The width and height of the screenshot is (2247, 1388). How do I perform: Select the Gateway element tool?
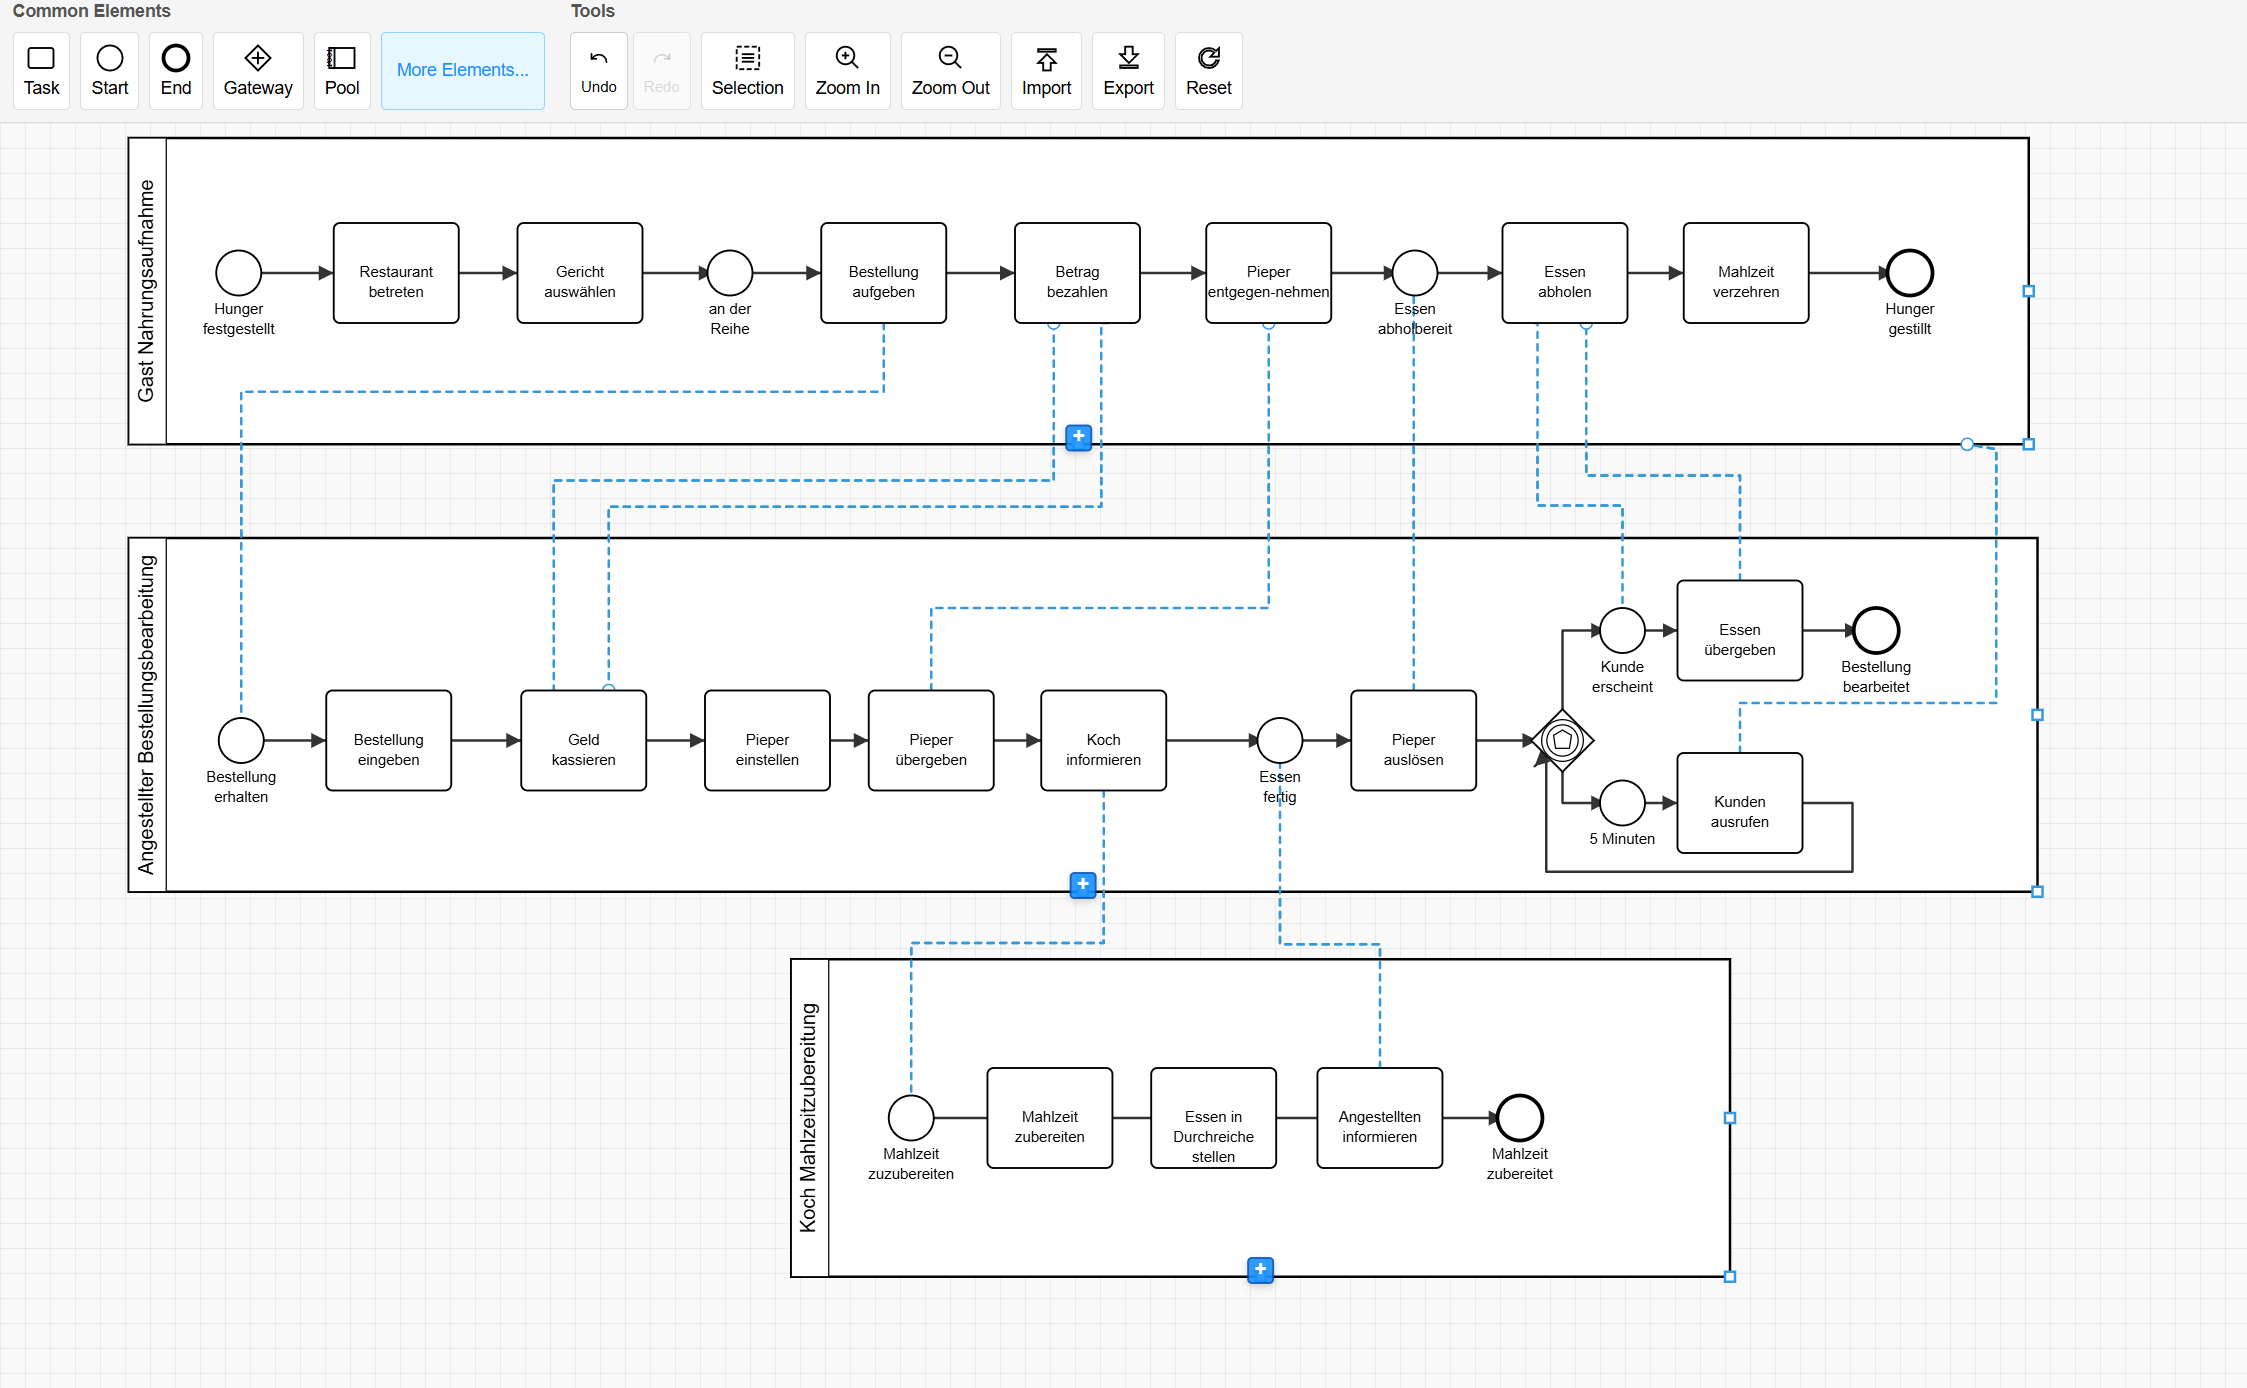tap(258, 71)
